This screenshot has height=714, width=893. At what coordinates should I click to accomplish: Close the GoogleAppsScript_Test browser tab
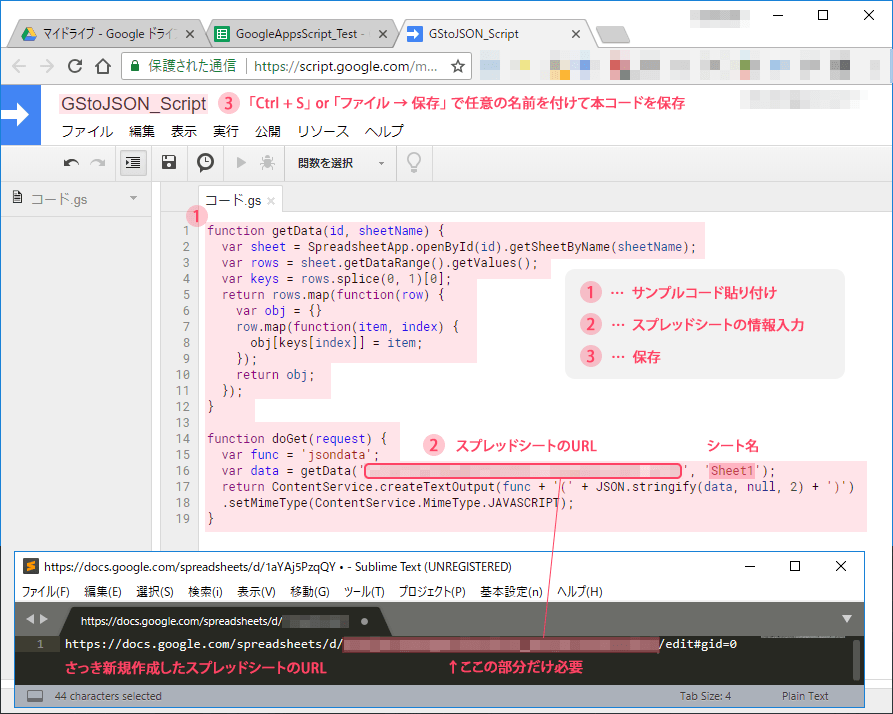click(x=383, y=34)
